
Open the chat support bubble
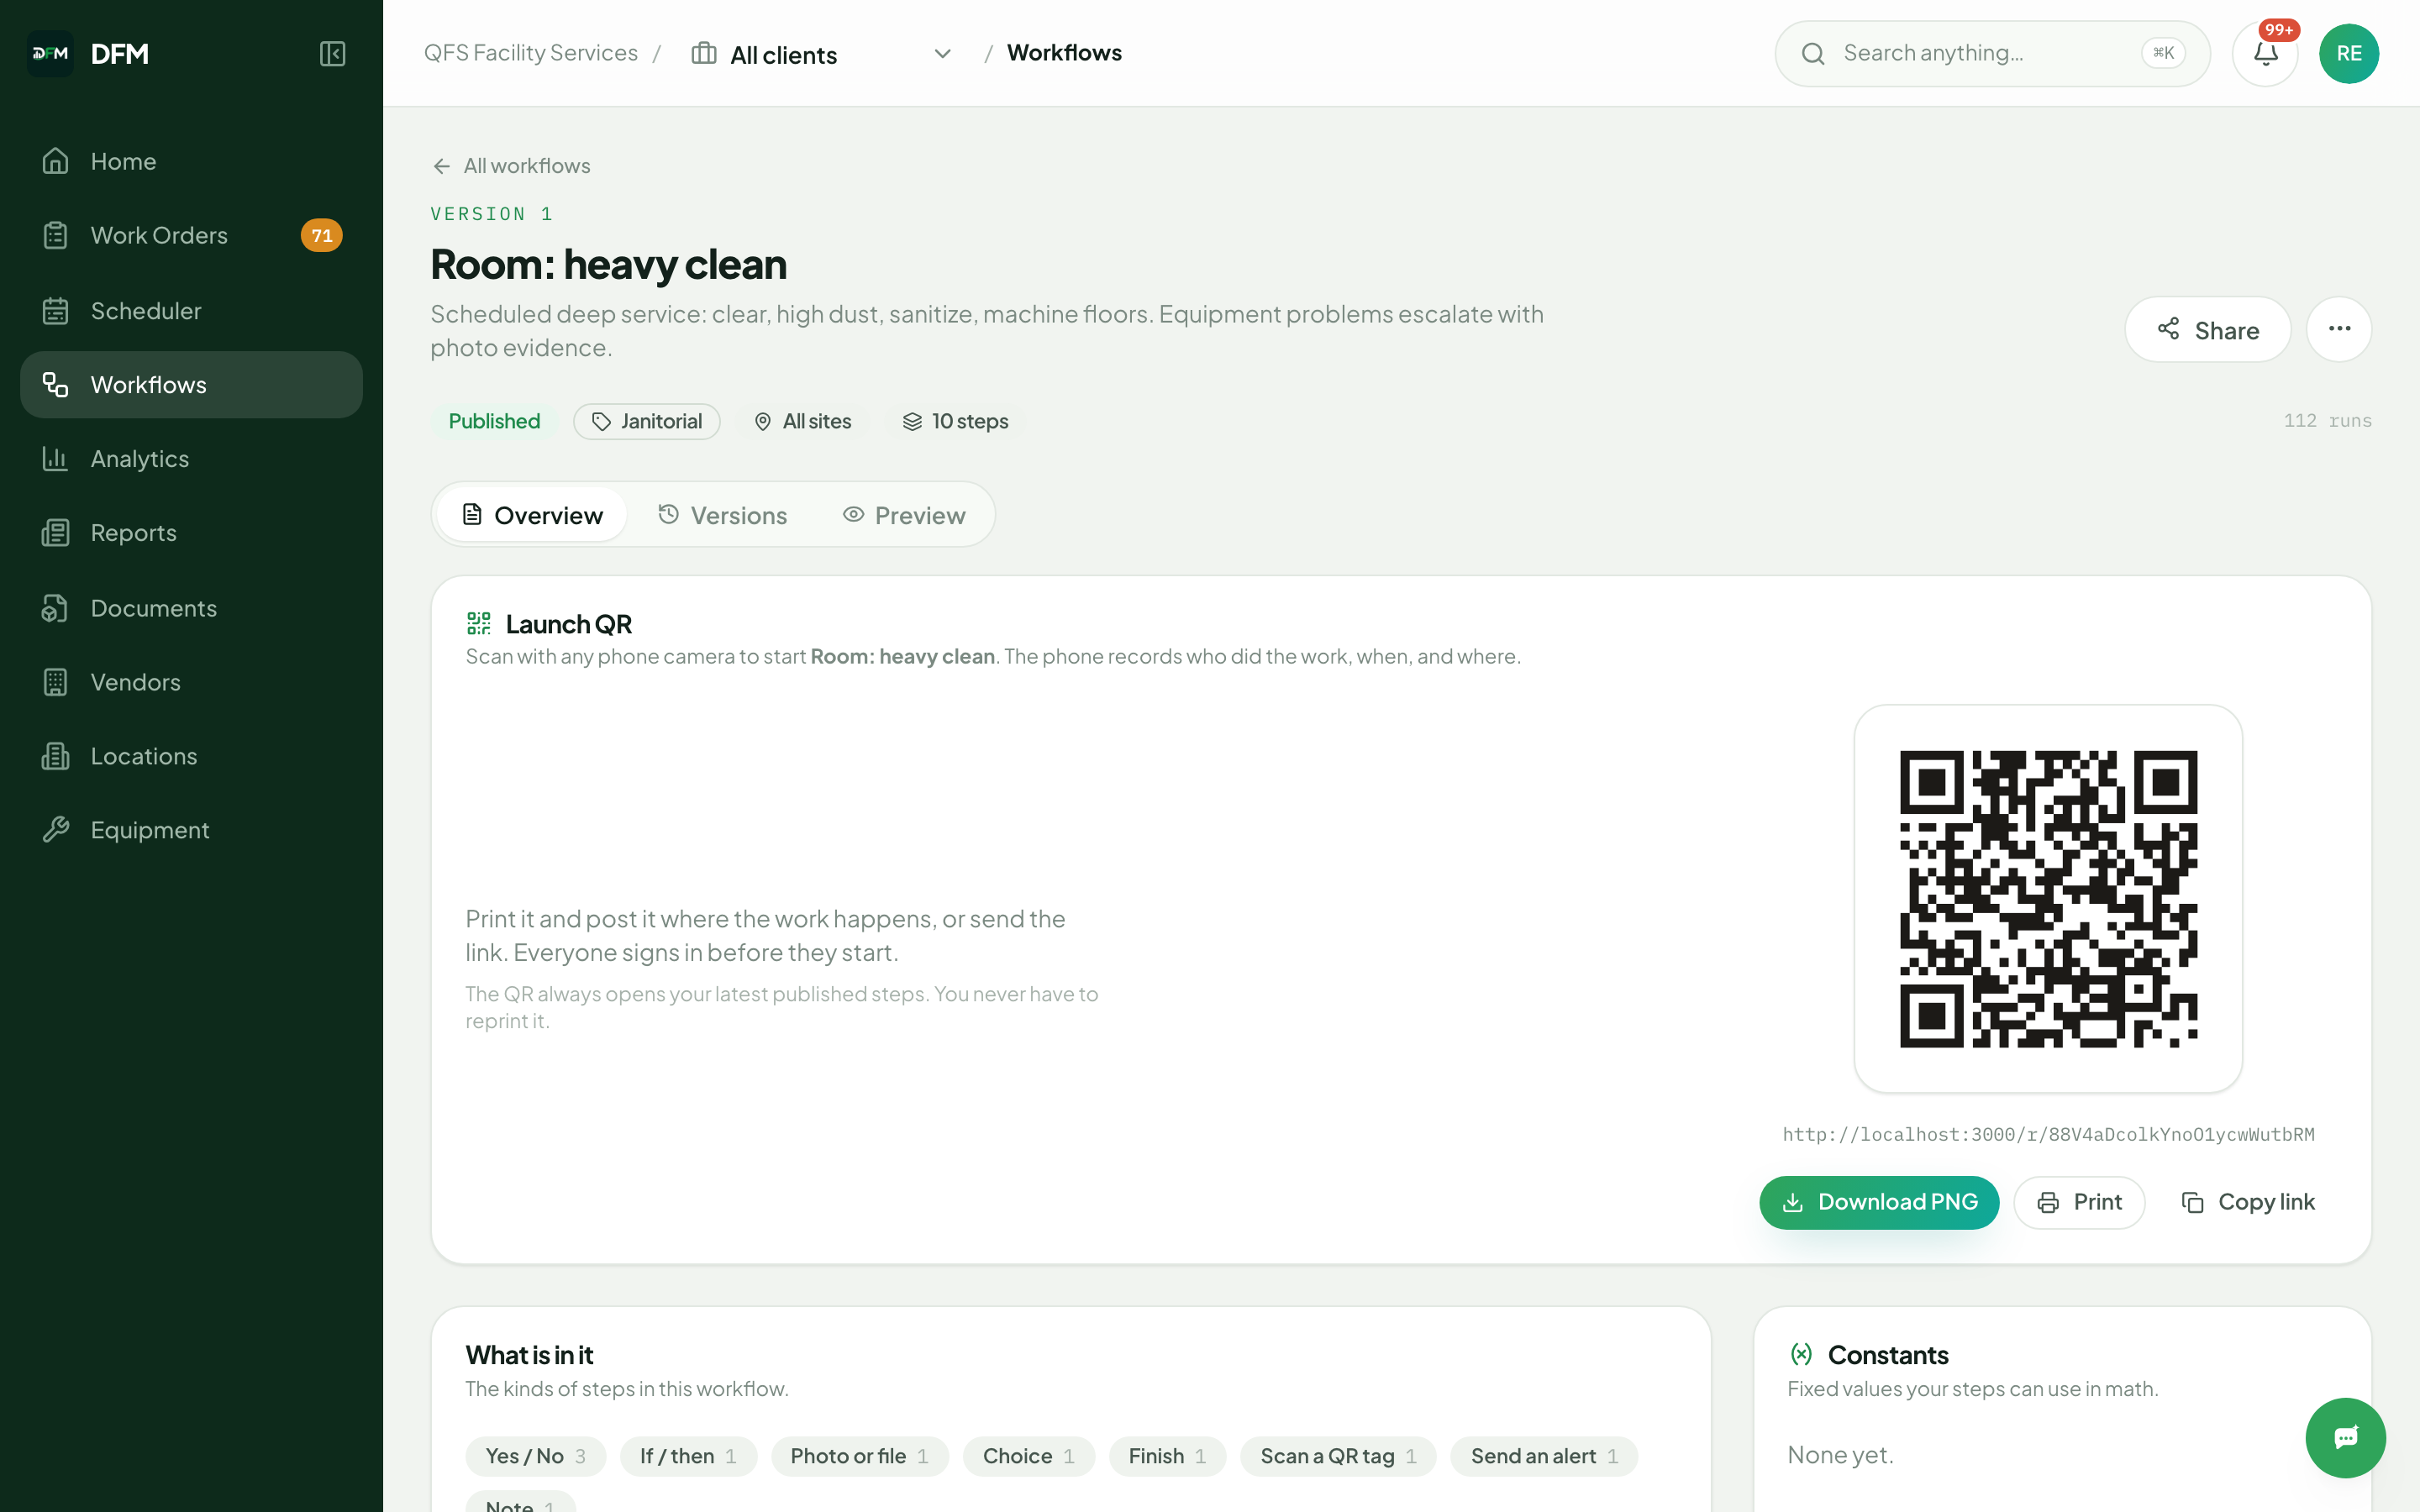click(x=2345, y=1437)
